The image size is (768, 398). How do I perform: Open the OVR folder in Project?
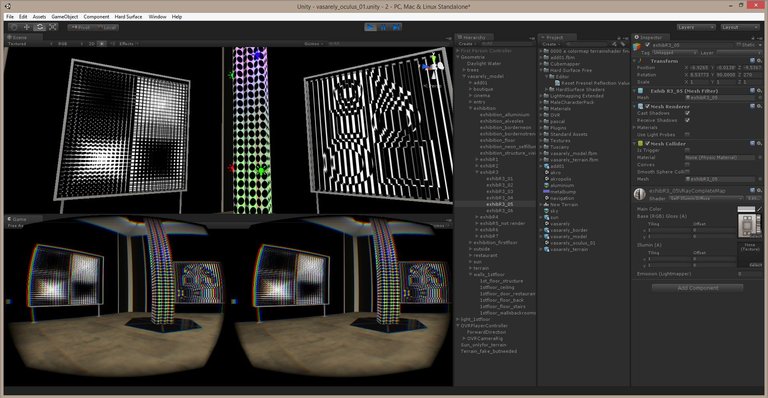click(552, 115)
